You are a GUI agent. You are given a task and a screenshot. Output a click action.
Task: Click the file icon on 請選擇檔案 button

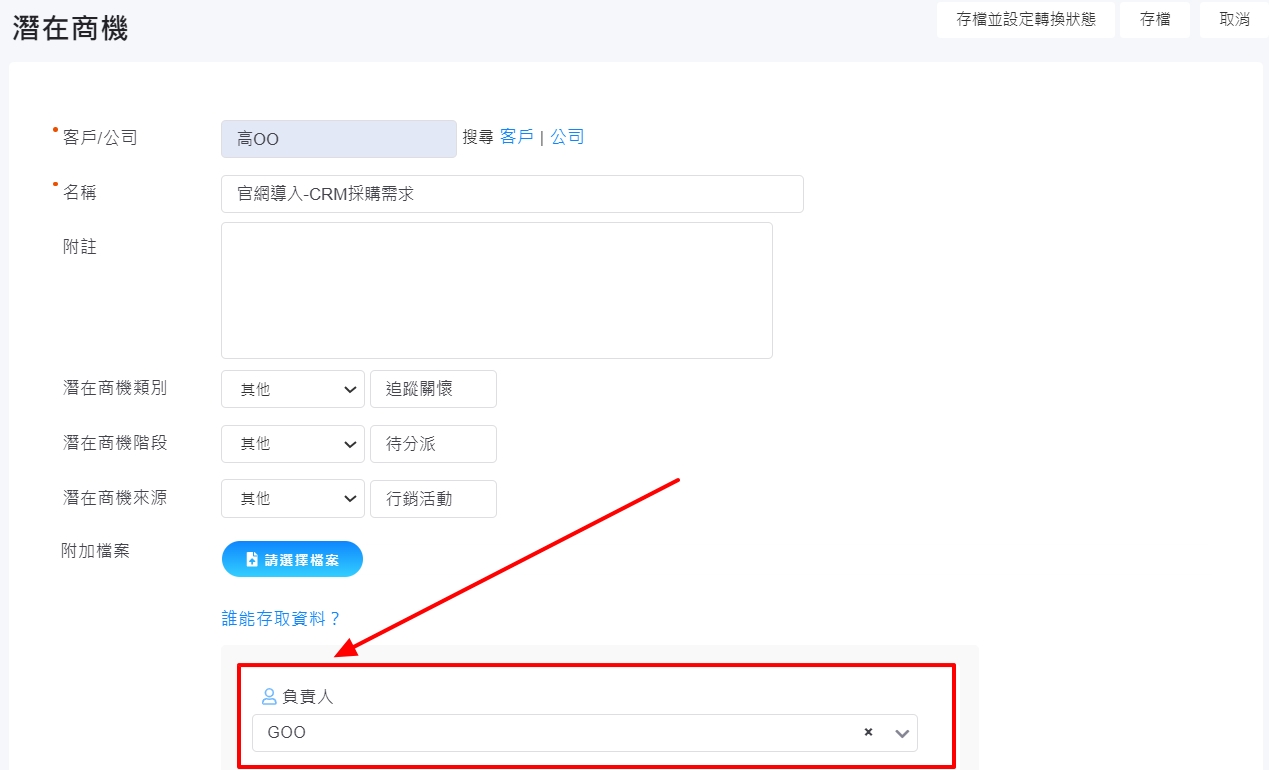point(252,560)
